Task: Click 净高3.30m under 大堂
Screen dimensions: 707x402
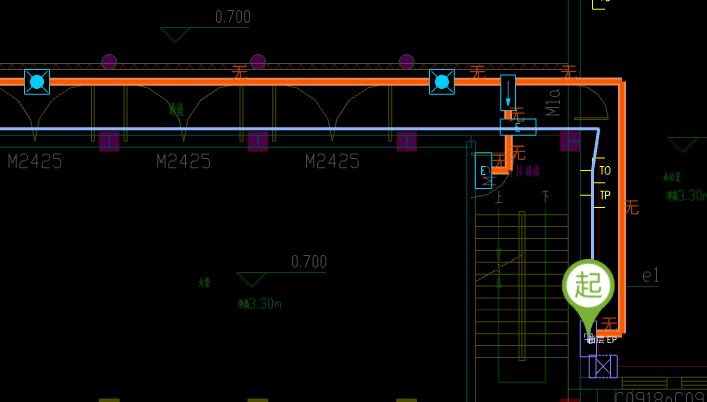Action: 259,304
